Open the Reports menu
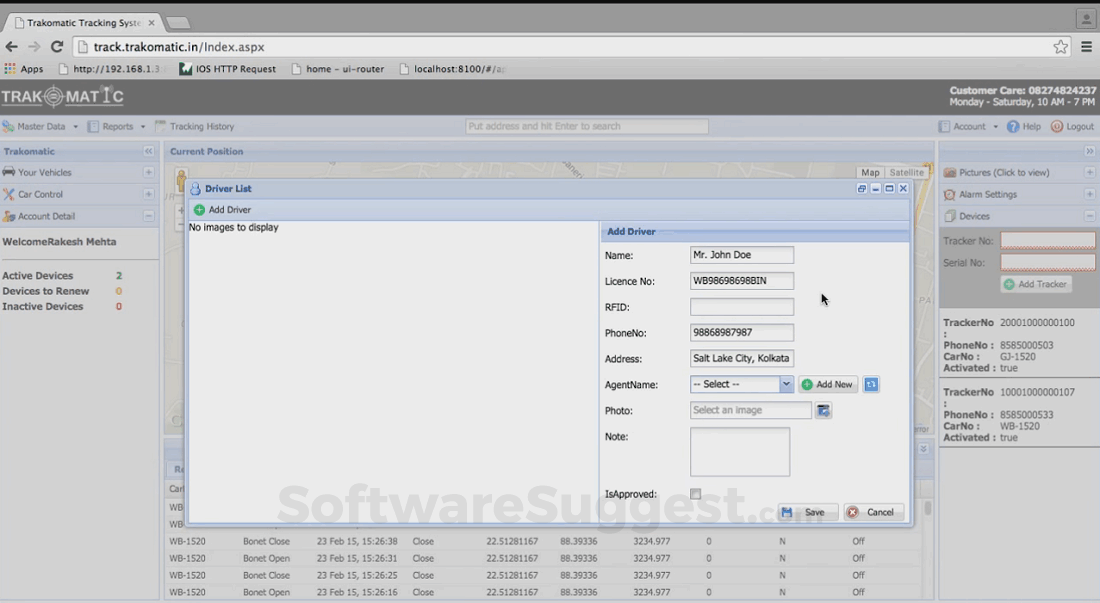Screen dimensions: 1100x603 pos(117,127)
